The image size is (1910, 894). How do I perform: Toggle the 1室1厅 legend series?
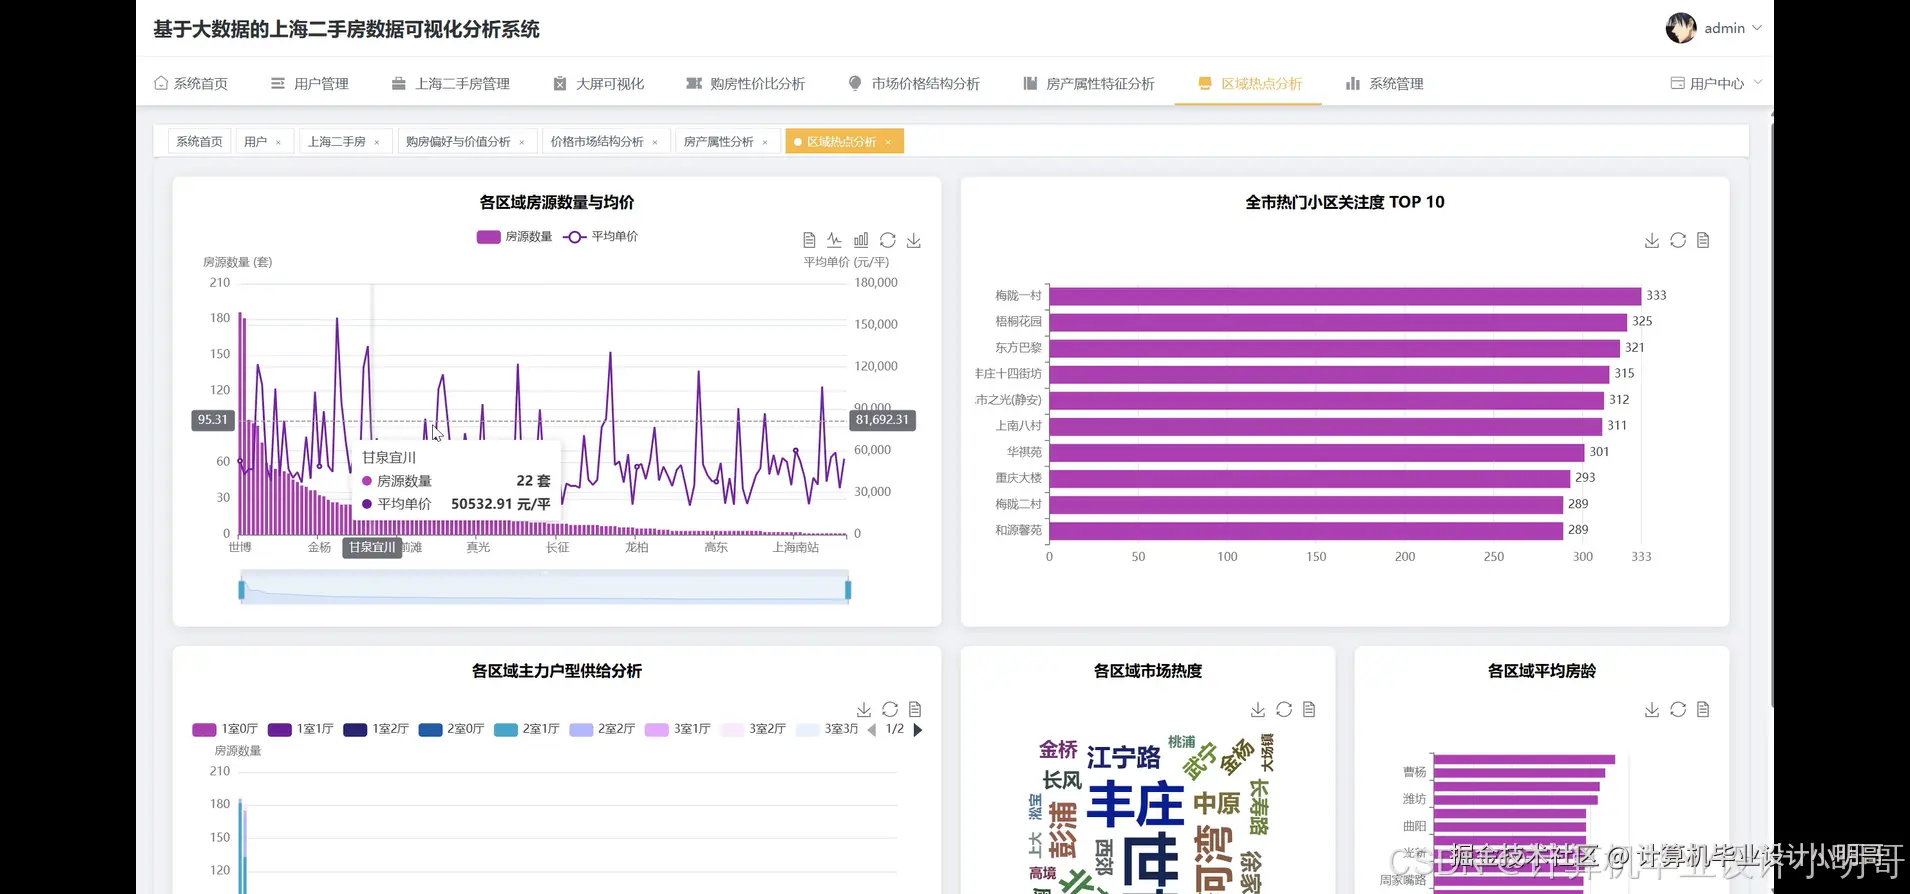click(301, 729)
